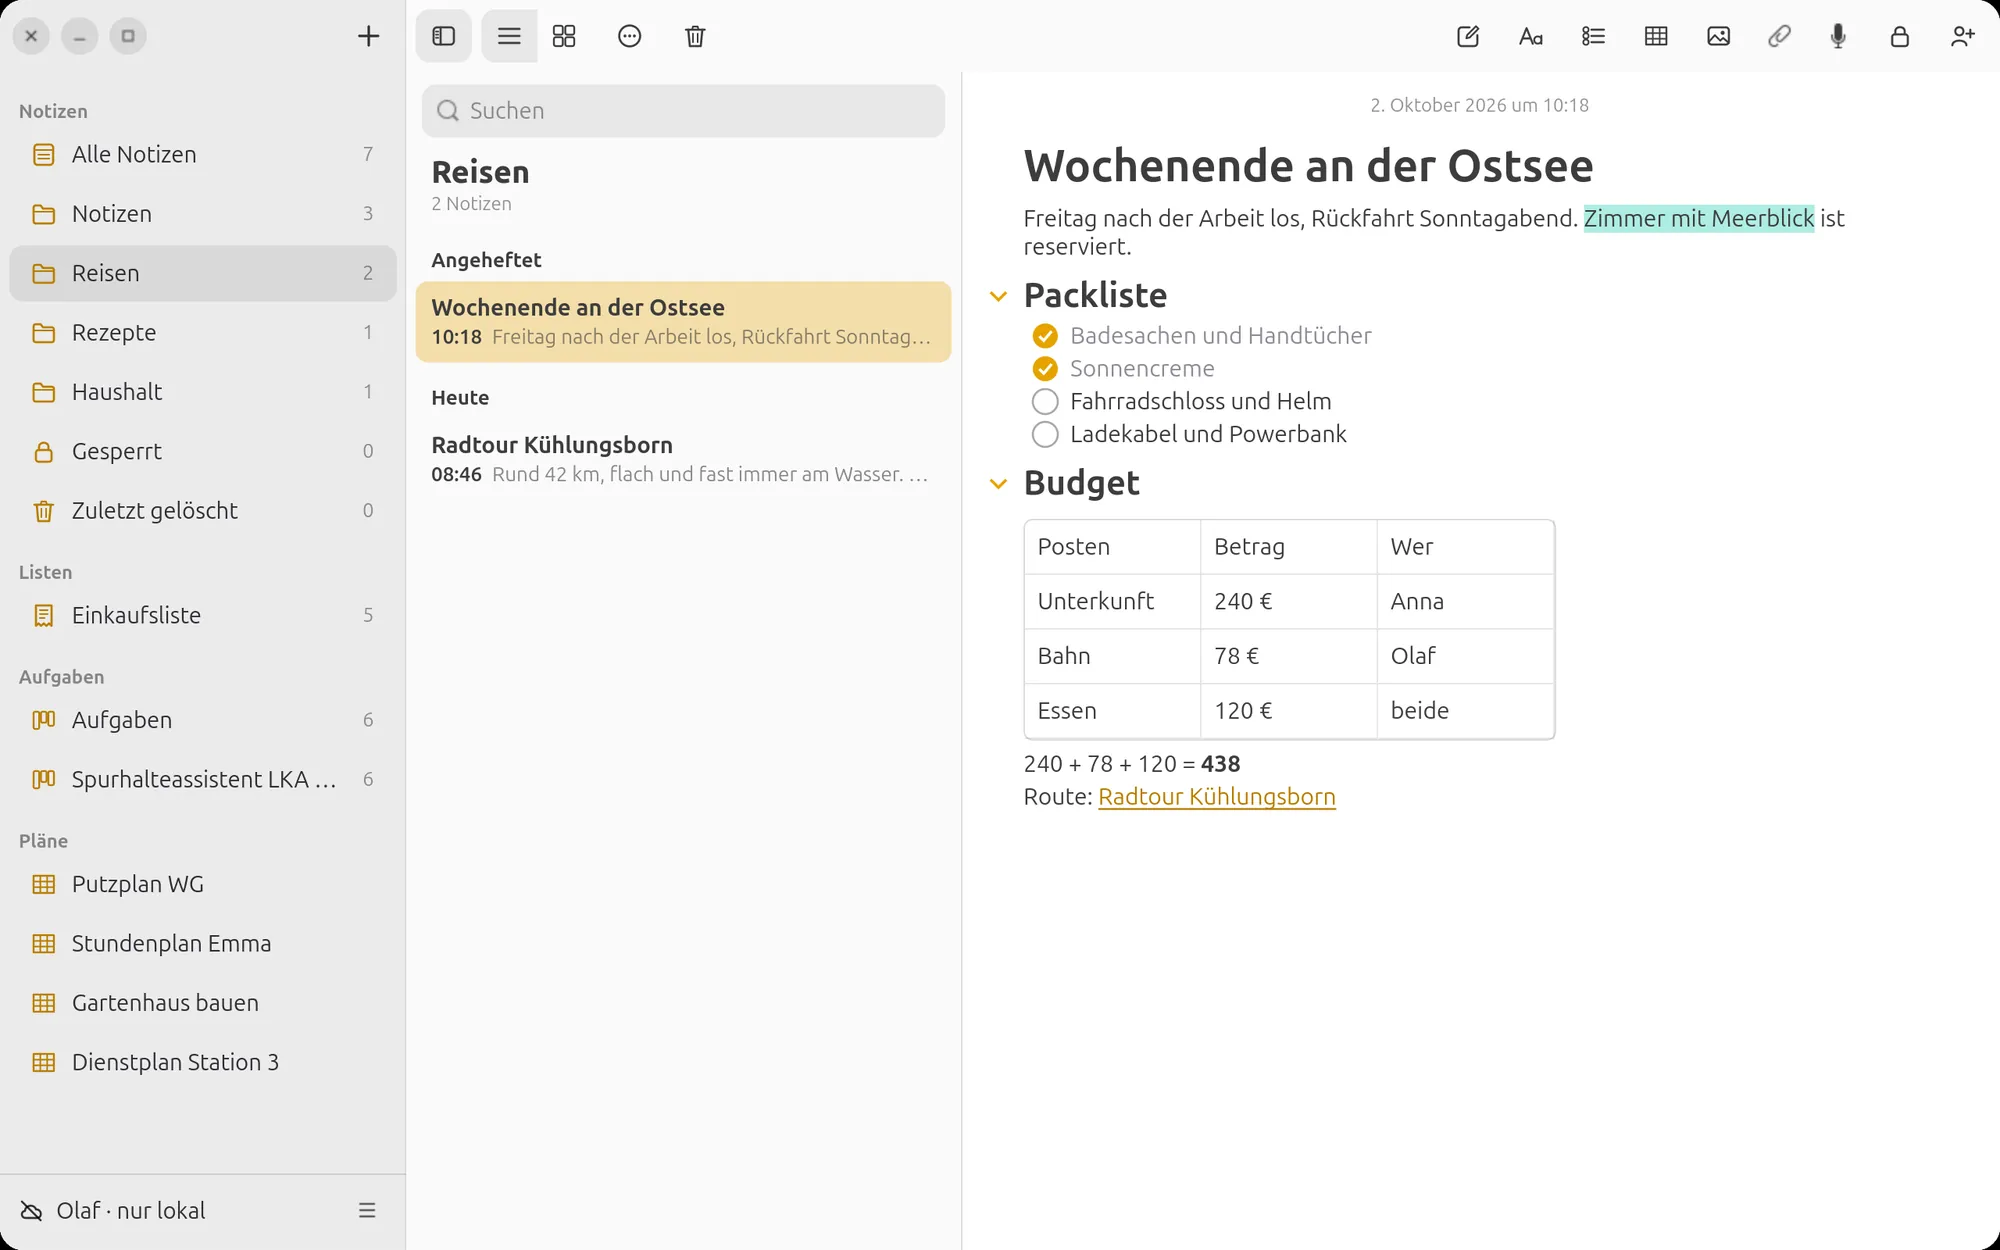The width and height of the screenshot is (2000, 1250).
Task: Select the Haushalt folder
Action: coord(203,392)
